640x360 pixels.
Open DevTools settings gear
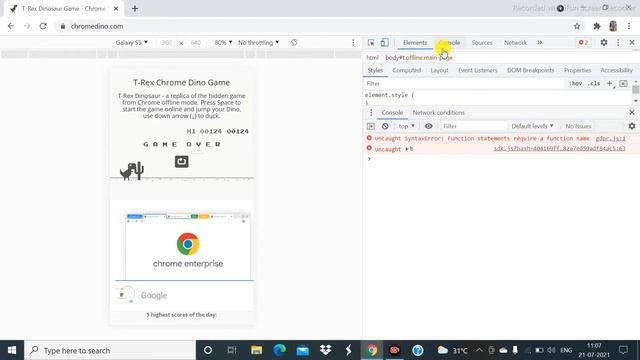click(x=604, y=42)
